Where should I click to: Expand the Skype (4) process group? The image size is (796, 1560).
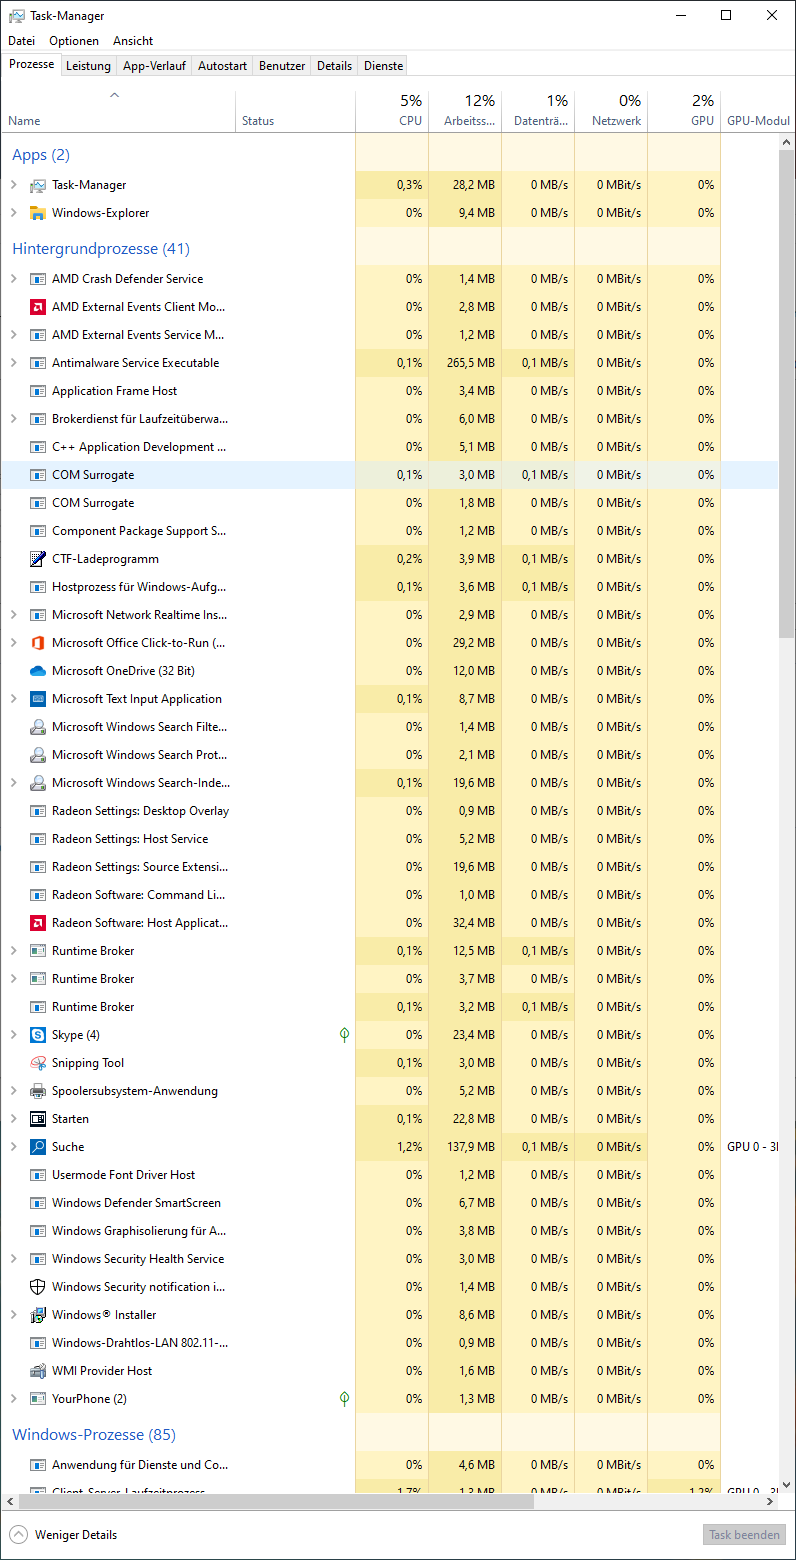click(13, 1035)
